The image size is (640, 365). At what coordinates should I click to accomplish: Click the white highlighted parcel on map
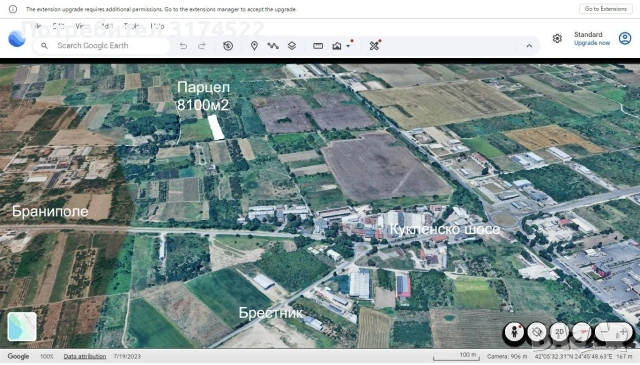pos(216,127)
